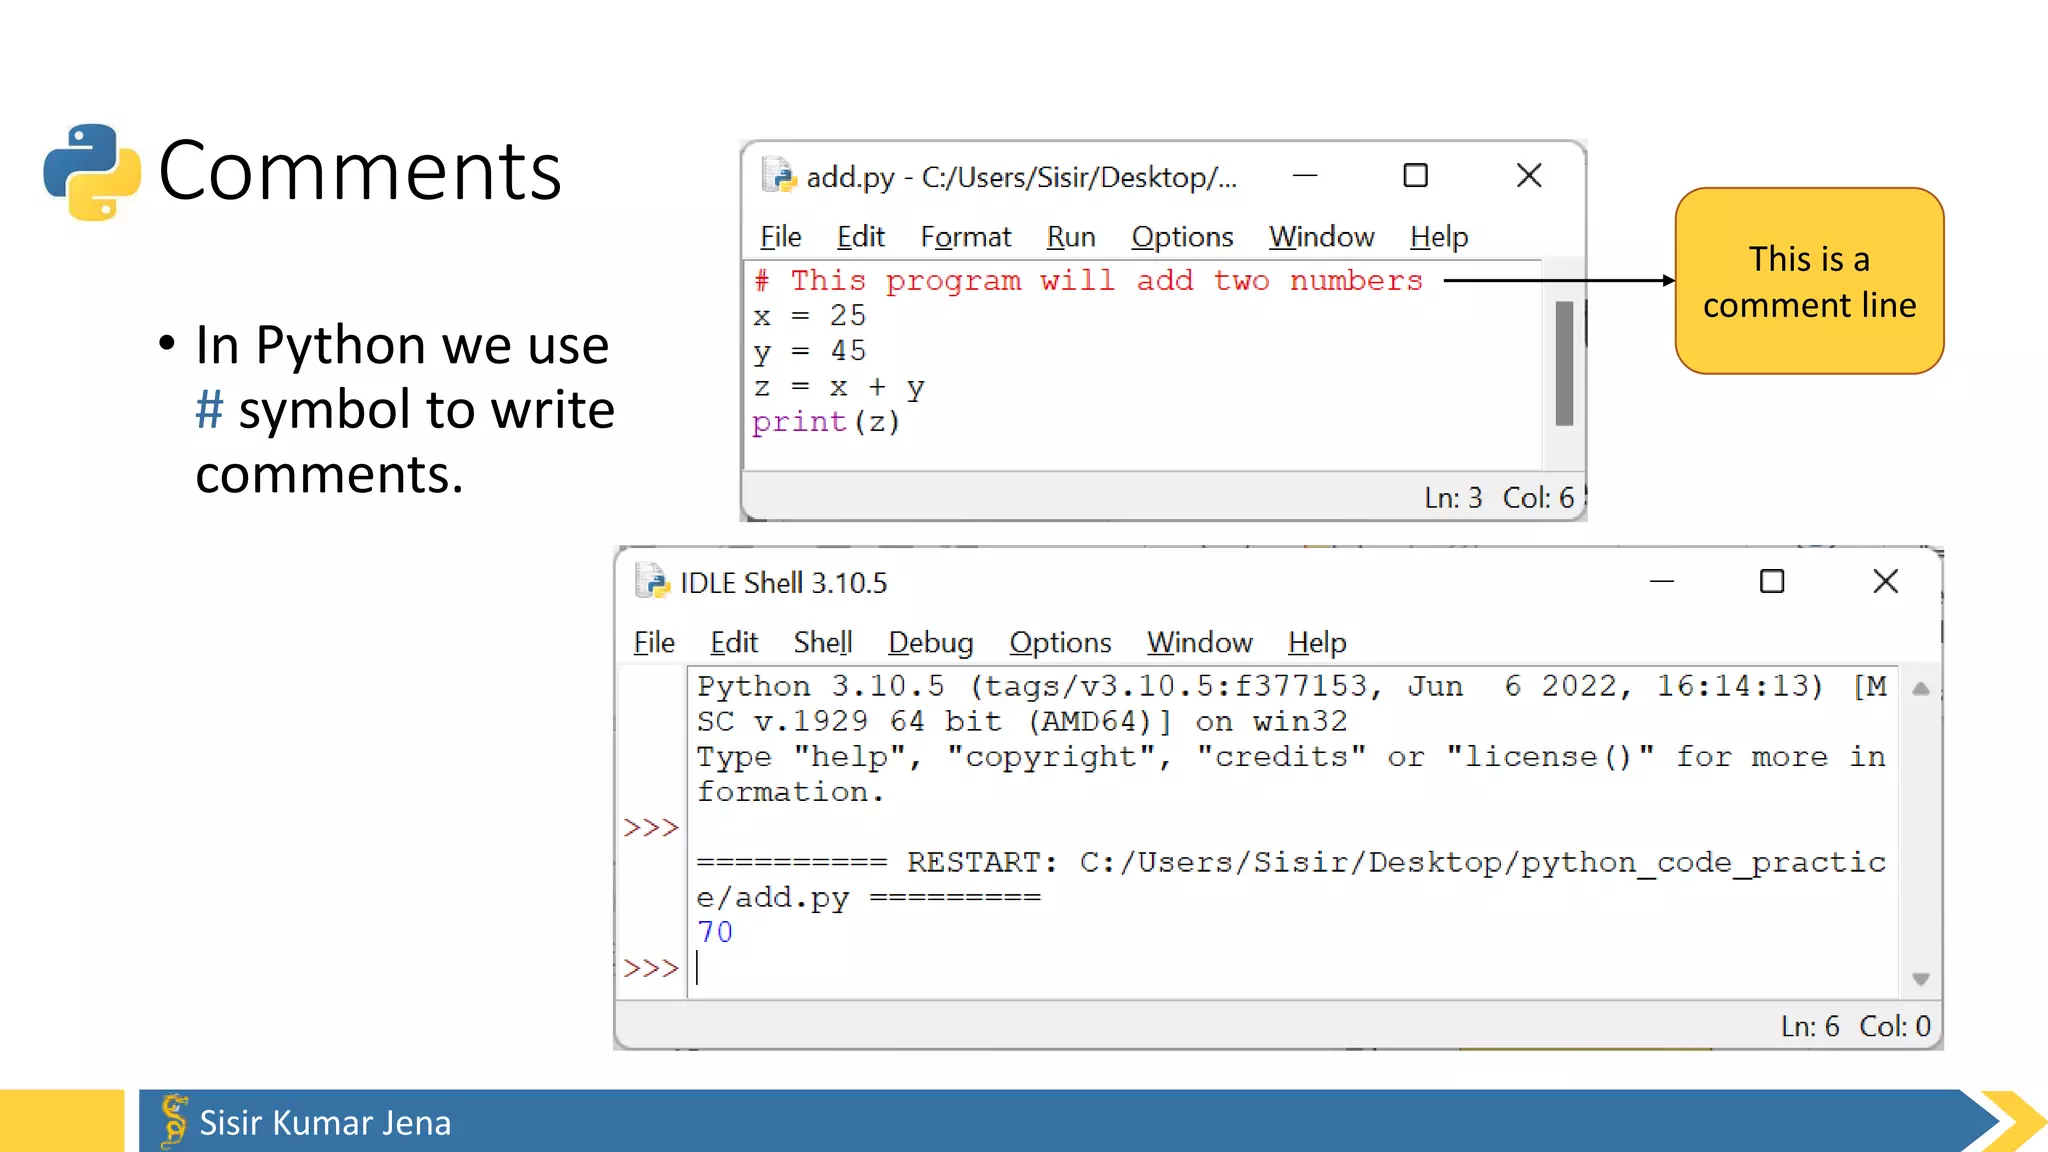Click the blue # symbol in bullet text
Screen dimensions: 2048x1152
[209, 409]
